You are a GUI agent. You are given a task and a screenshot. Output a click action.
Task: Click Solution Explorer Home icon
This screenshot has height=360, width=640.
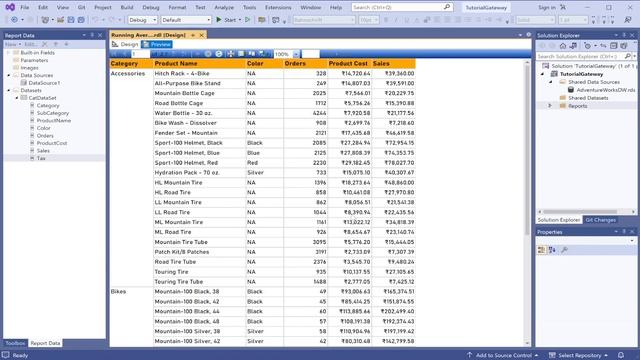click(563, 46)
